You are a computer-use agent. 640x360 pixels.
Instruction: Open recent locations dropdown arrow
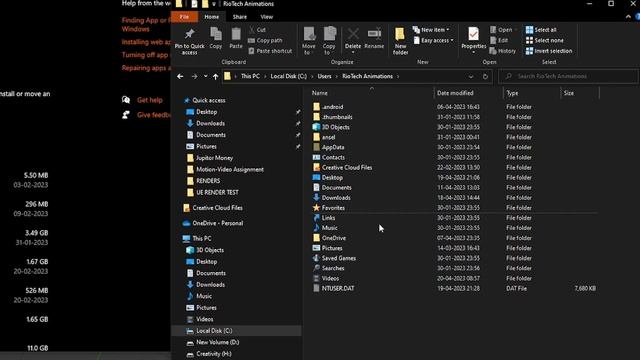pos(205,76)
